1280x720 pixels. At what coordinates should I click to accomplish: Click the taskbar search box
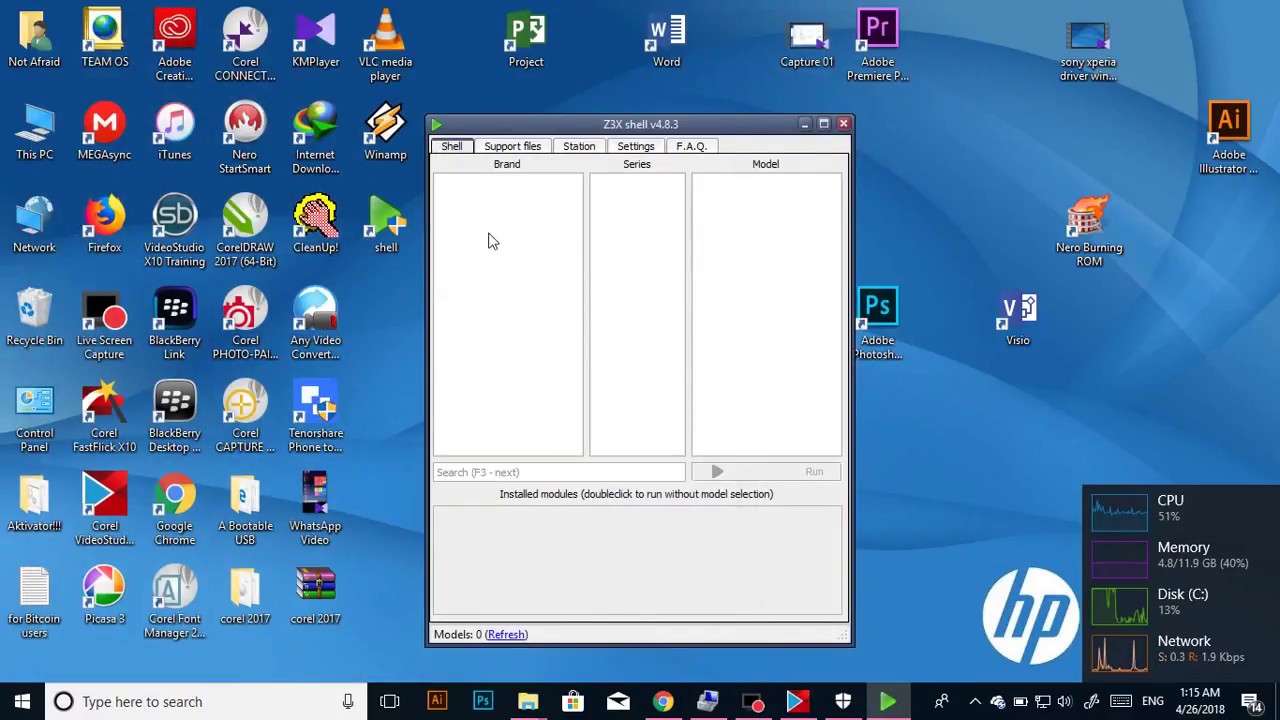point(205,702)
